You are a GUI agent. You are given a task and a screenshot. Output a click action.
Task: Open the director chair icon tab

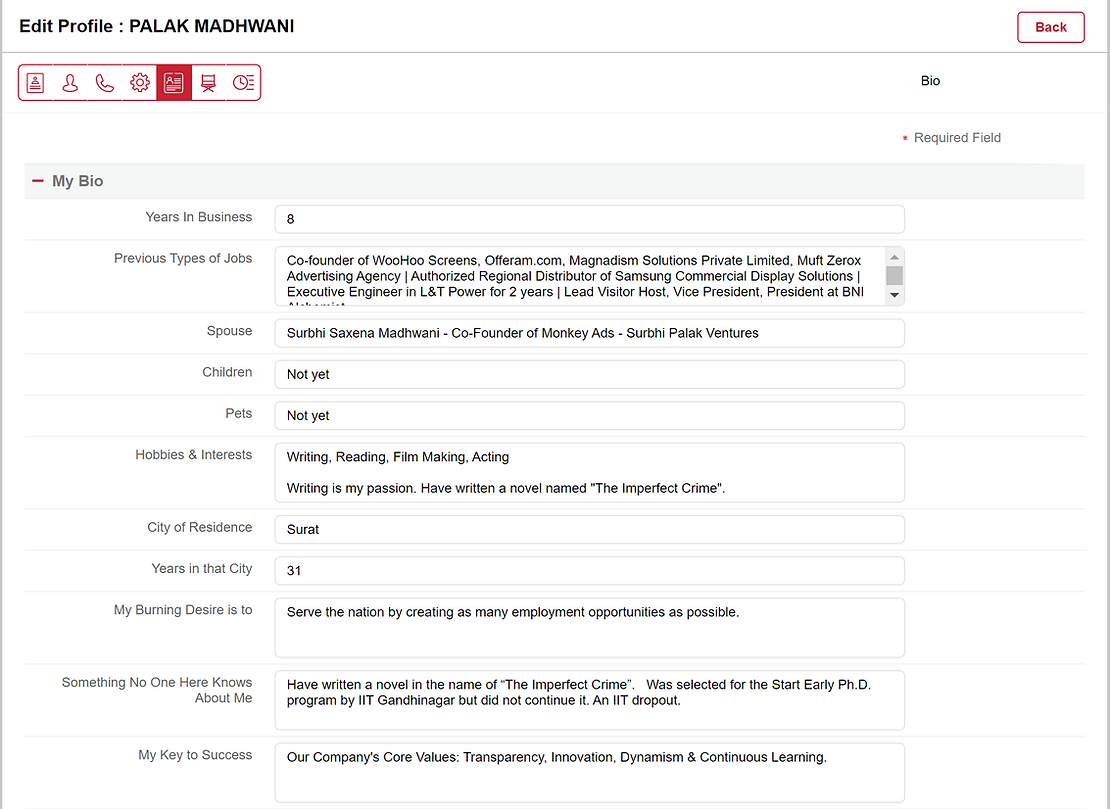pos(208,83)
